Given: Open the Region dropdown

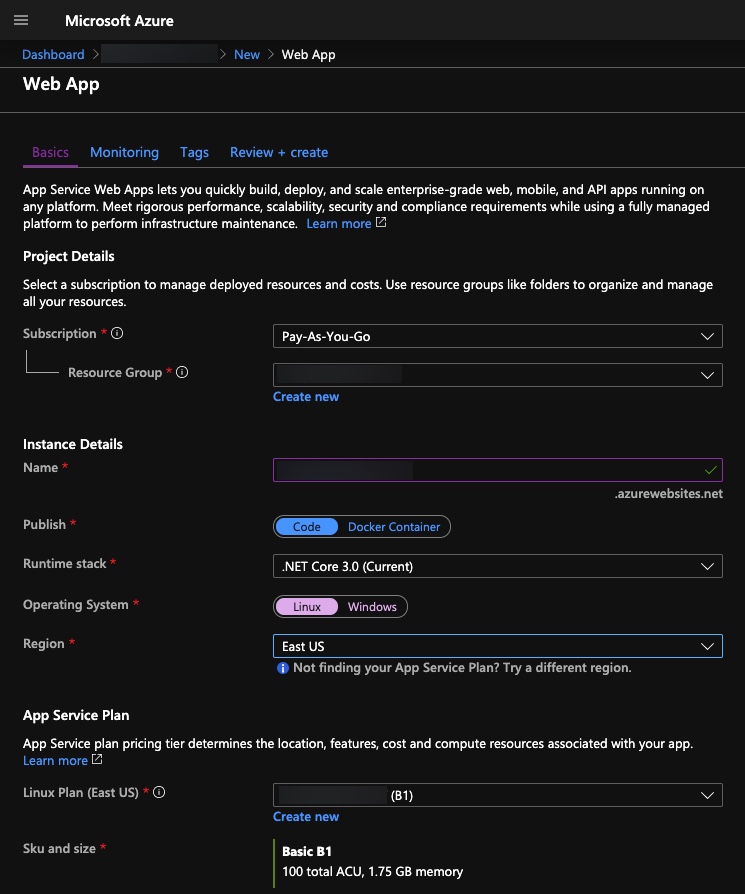Looking at the screenshot, I should pos(497,646).
